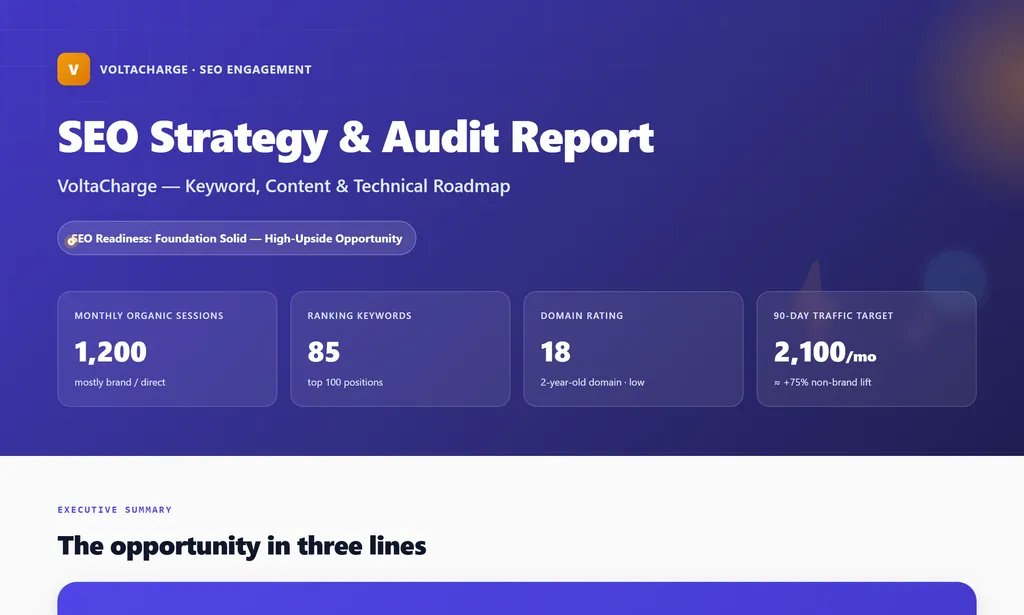Click the 'top 100 positions' caption
The height and width of the screenshot is (615, 1024).
tap(345, 383)
